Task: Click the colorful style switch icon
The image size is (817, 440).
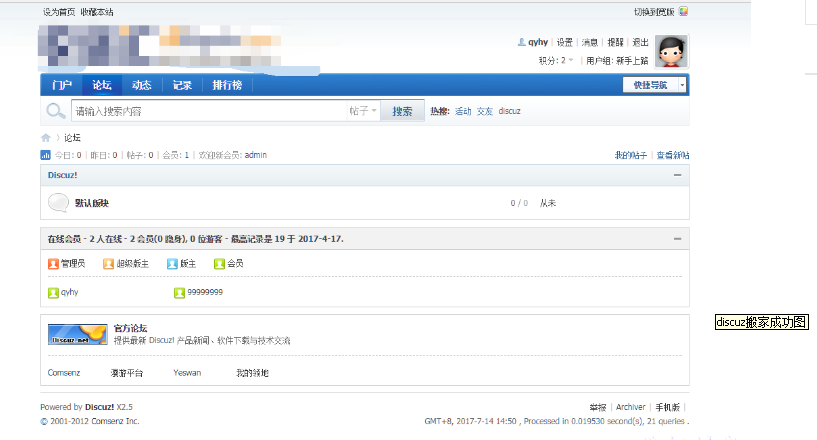Action: [x=683, y=12]
